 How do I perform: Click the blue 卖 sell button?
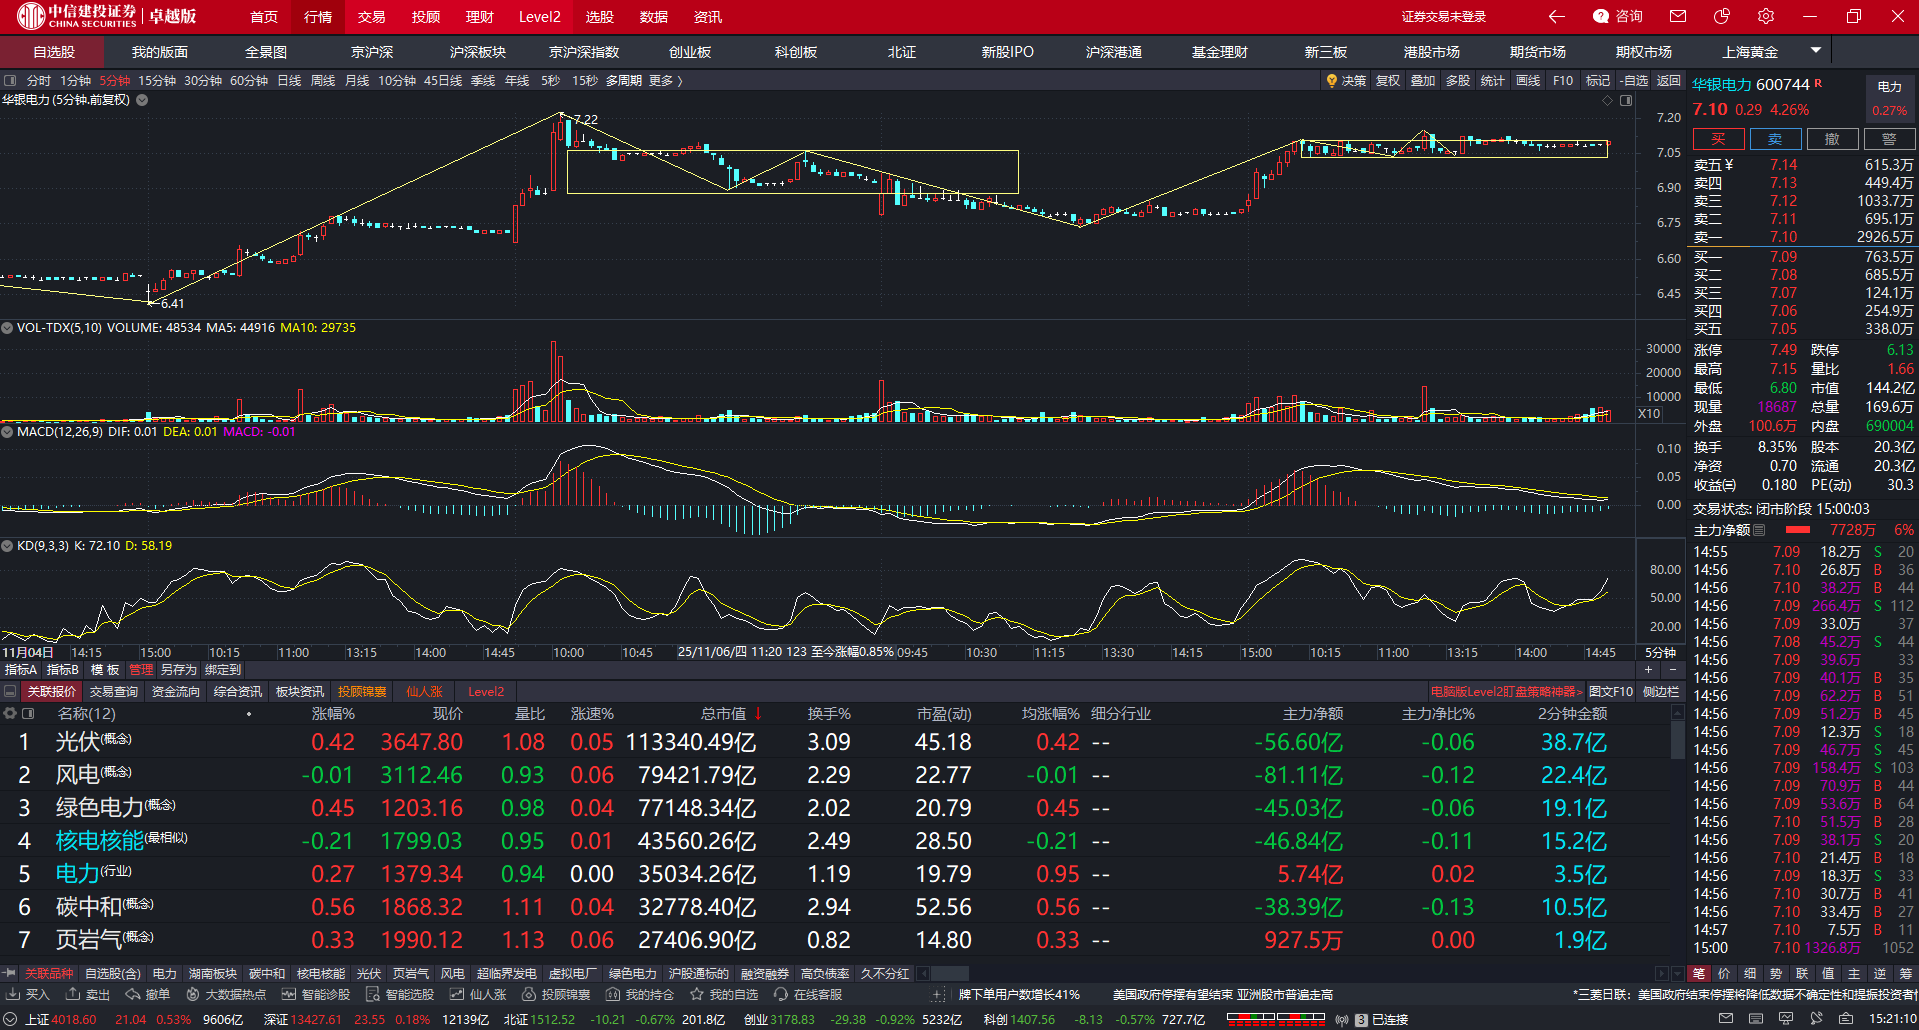pos(1775,139)
